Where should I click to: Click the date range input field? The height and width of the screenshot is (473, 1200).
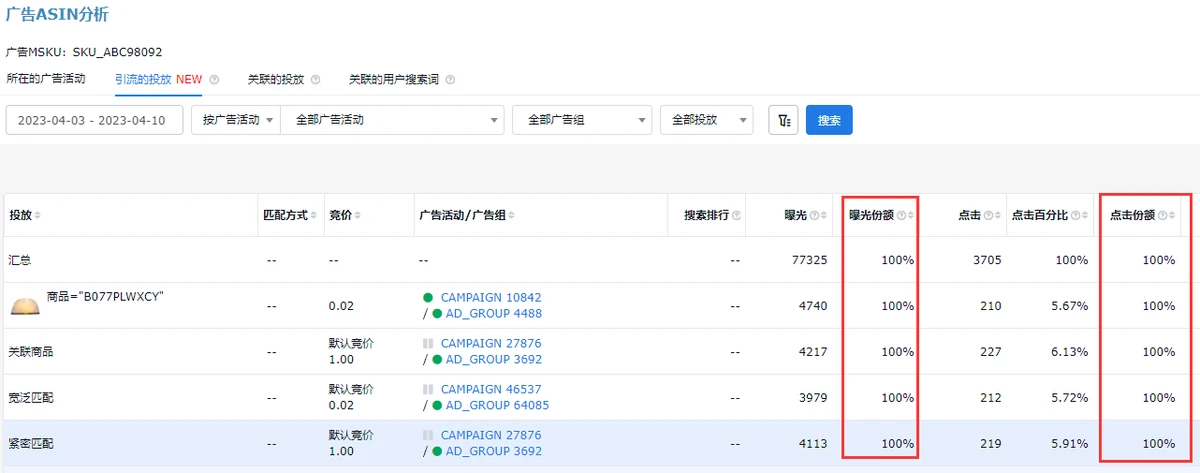95,120
